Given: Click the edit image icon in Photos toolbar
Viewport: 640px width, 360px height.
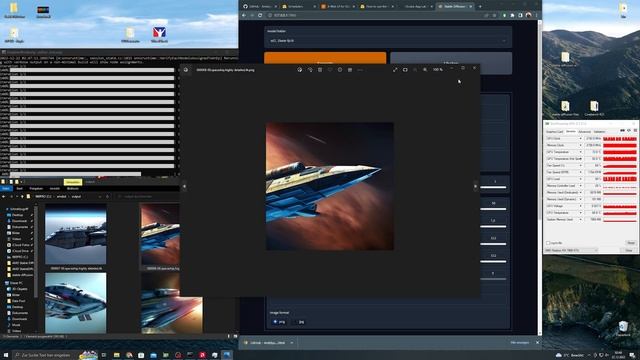Looking at the screenshot, I should (x=300, y=70).
